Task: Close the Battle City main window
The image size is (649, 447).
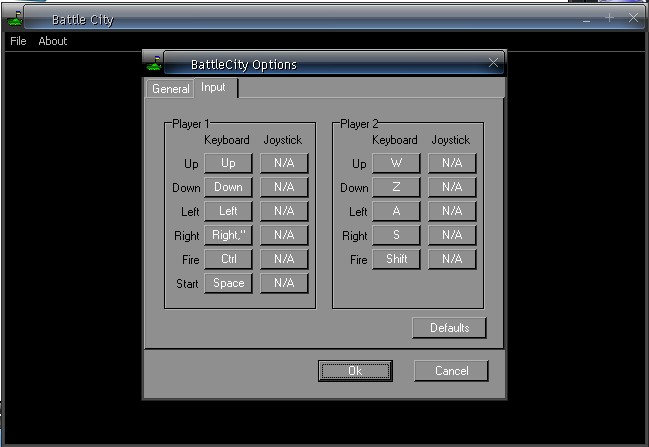Action: [x=633, y=18]
